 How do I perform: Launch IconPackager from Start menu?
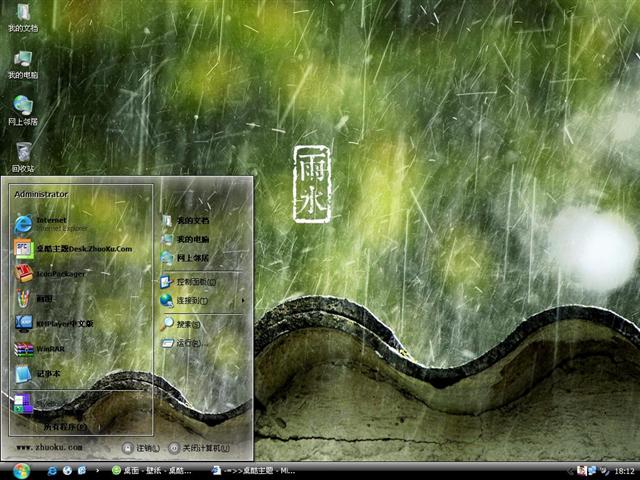[x=50, y=273]
